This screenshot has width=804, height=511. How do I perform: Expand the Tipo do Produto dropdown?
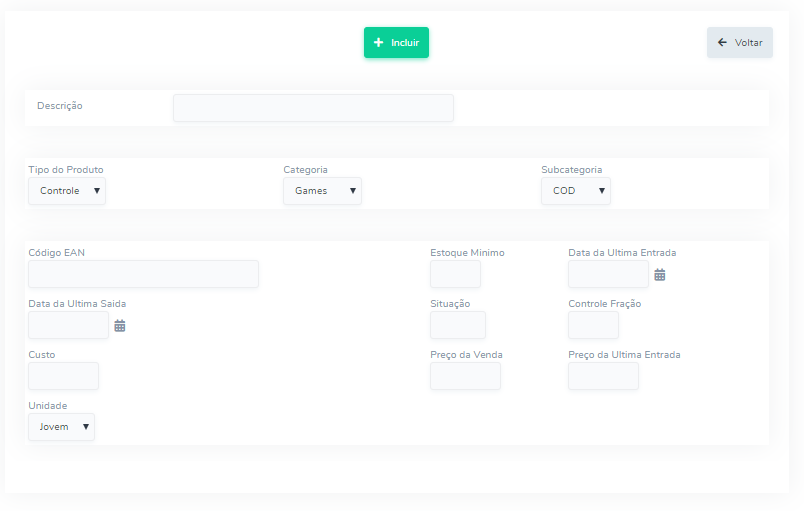[67, 191]
